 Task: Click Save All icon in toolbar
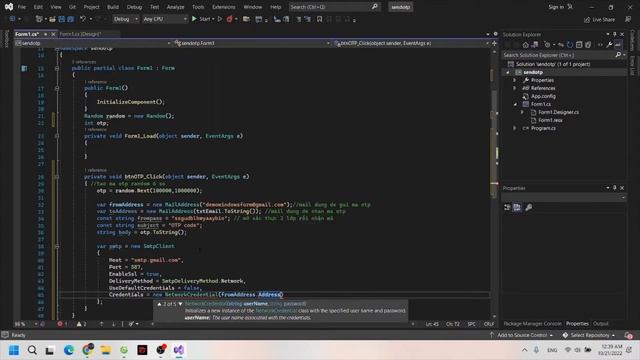(71, 19)
